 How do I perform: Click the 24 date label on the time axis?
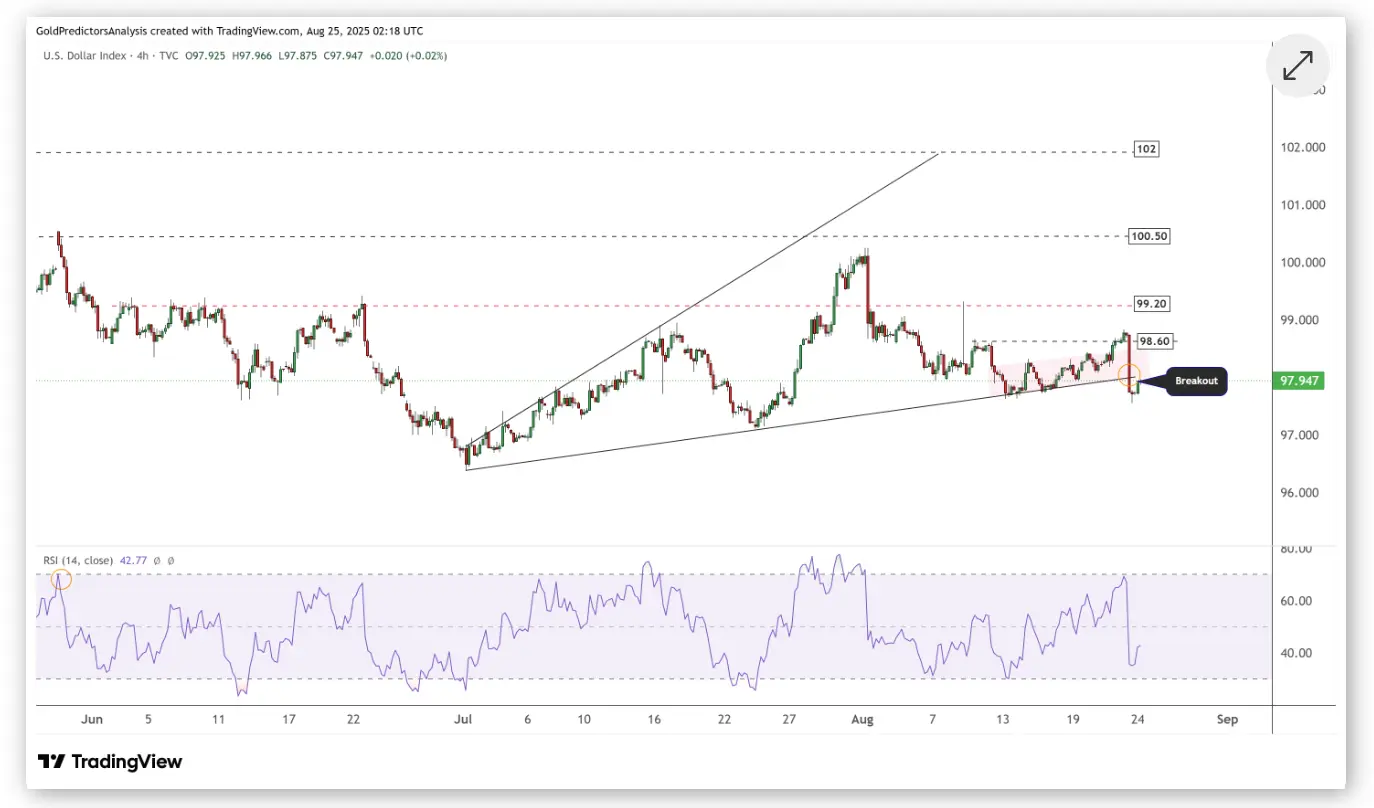[x=1137, y=719]
